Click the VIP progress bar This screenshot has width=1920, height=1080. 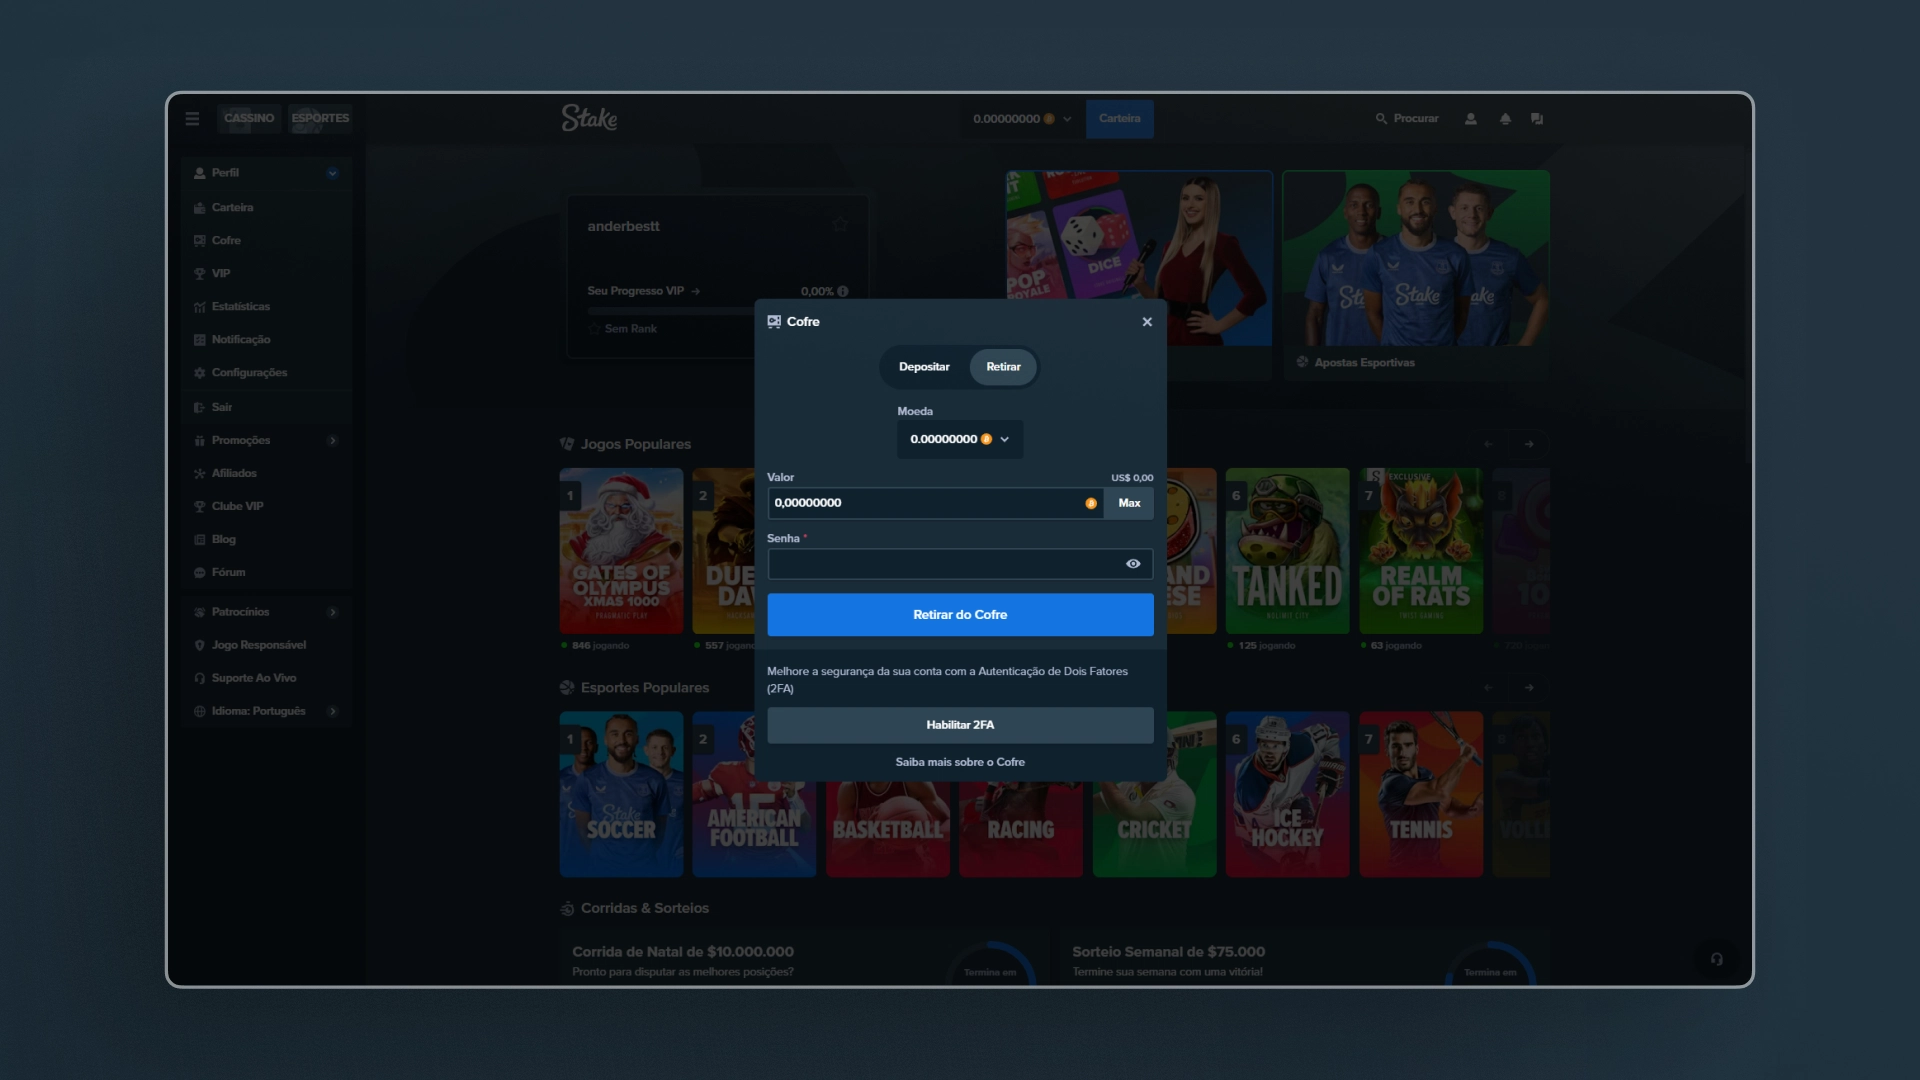click(670, 312)
